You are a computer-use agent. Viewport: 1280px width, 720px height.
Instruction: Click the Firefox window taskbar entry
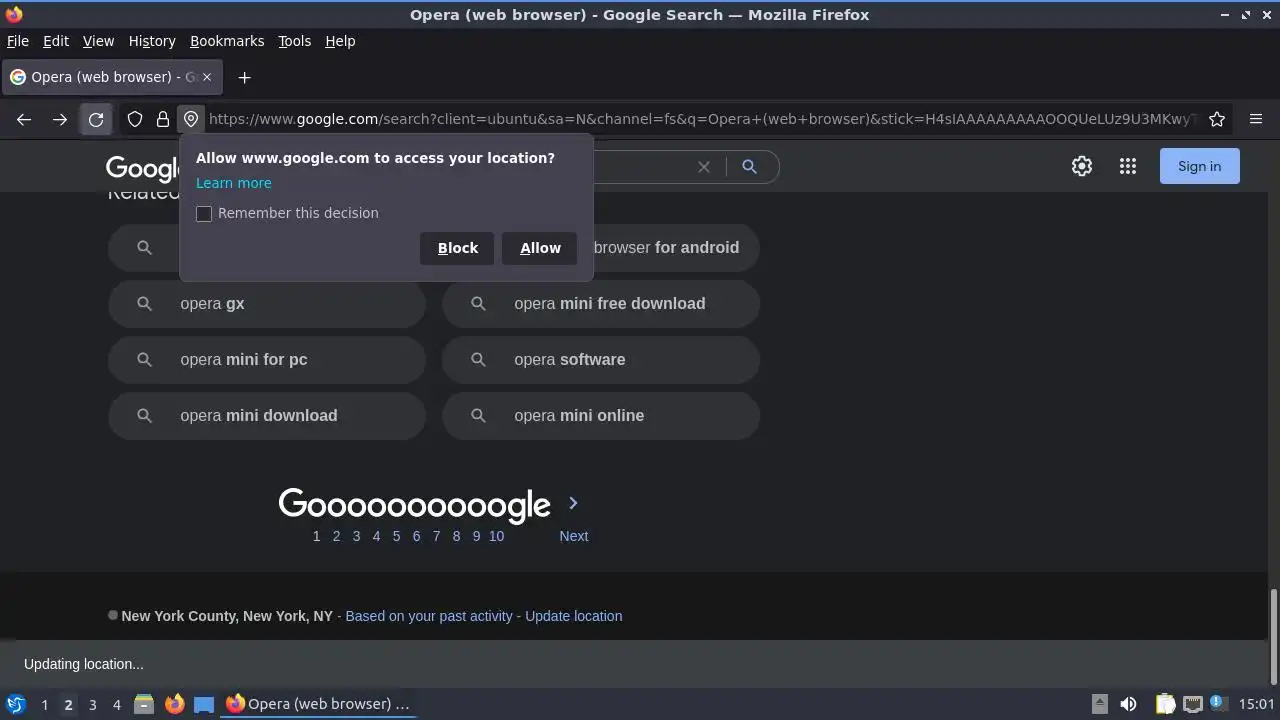point(318,704)
